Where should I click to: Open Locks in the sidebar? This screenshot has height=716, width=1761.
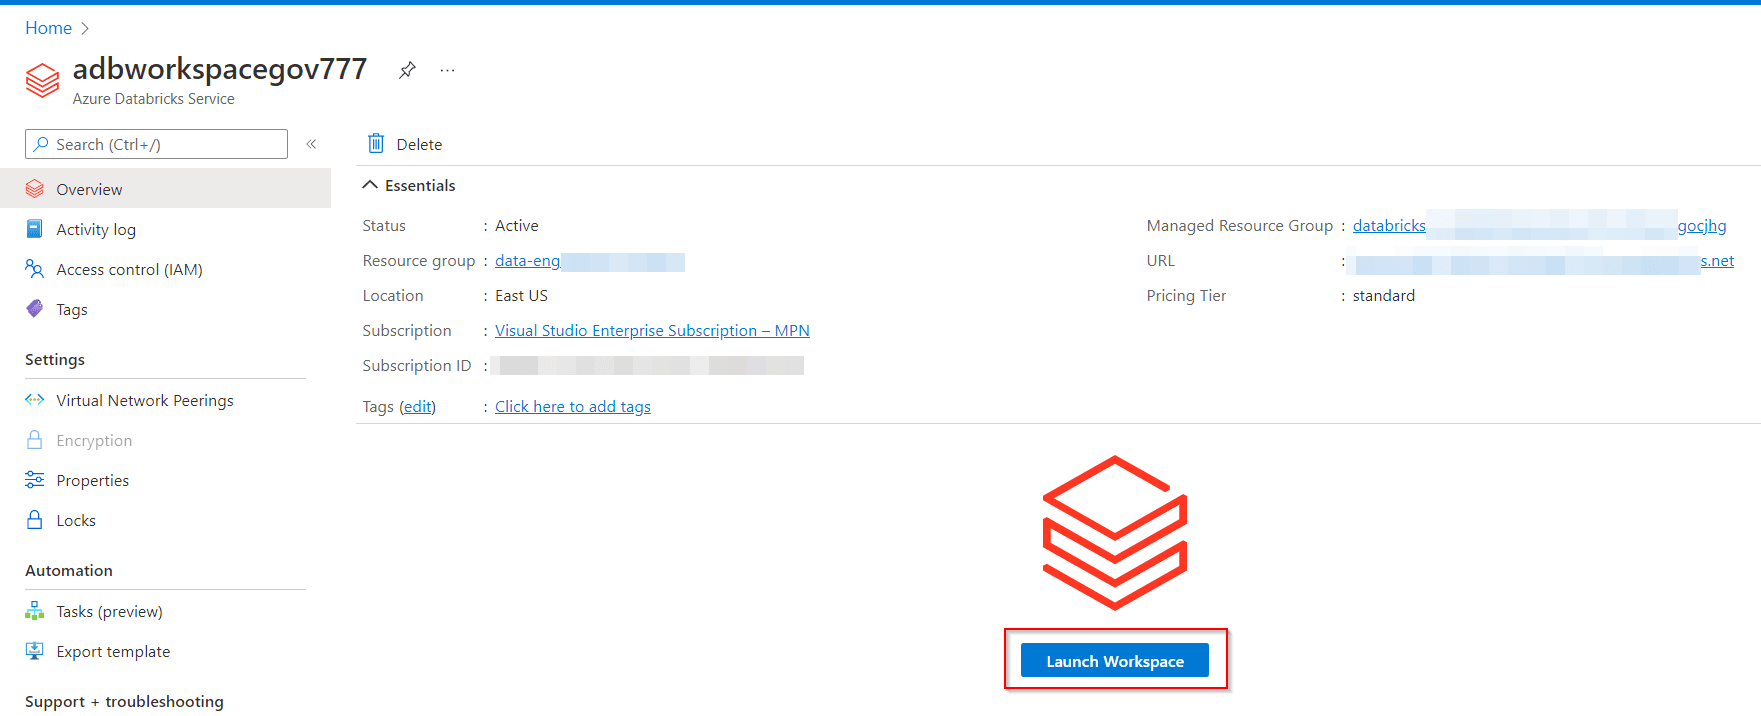(x=76, y=520)
